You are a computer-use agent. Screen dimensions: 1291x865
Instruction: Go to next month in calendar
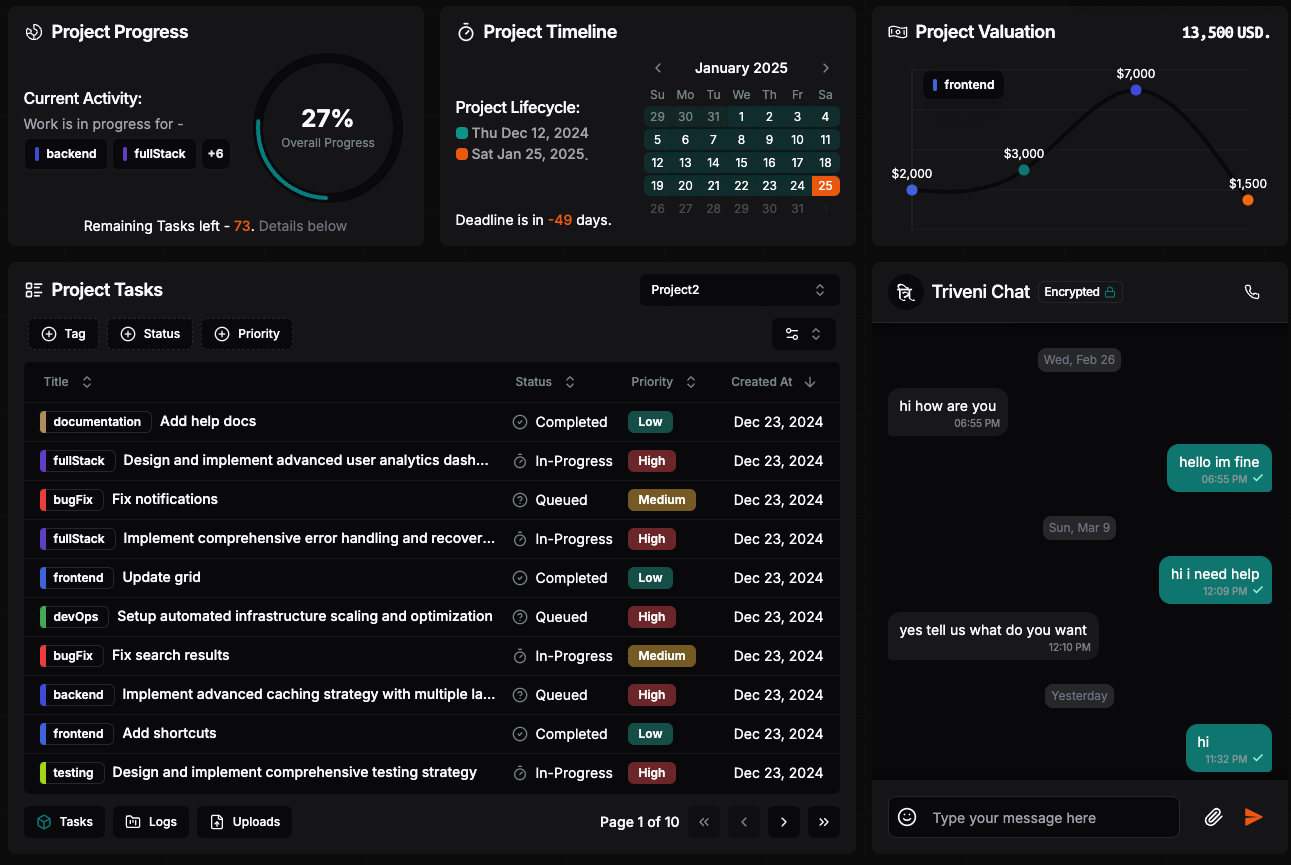pos(825,68)
